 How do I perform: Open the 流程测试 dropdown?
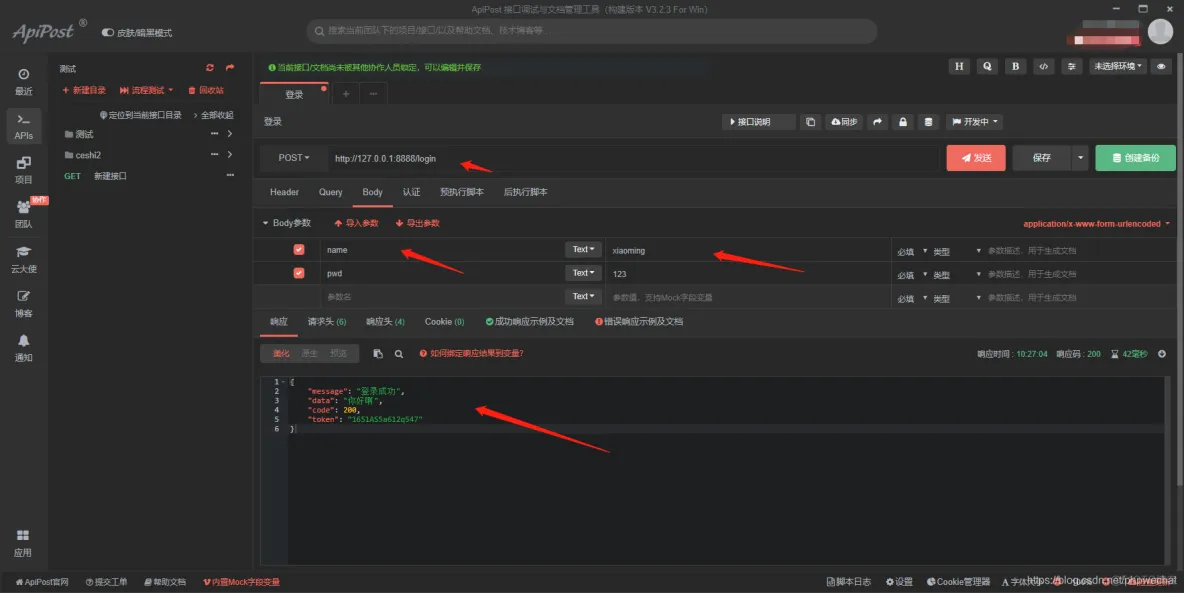point(146,90)
